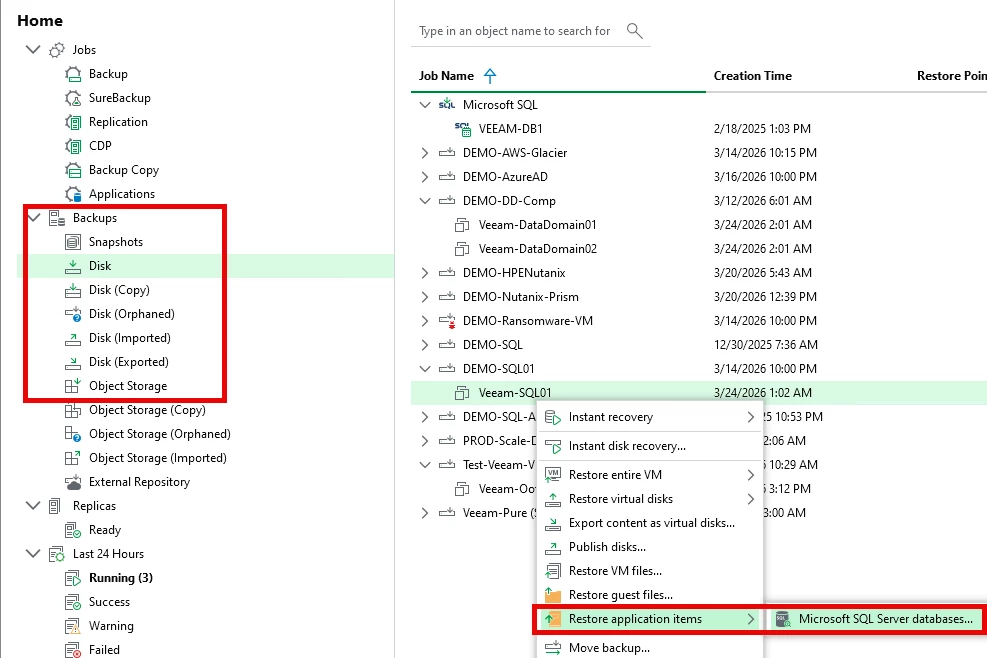Click the Object Storage icon
This screenshot has width=987, height=658.
(73, 386)
